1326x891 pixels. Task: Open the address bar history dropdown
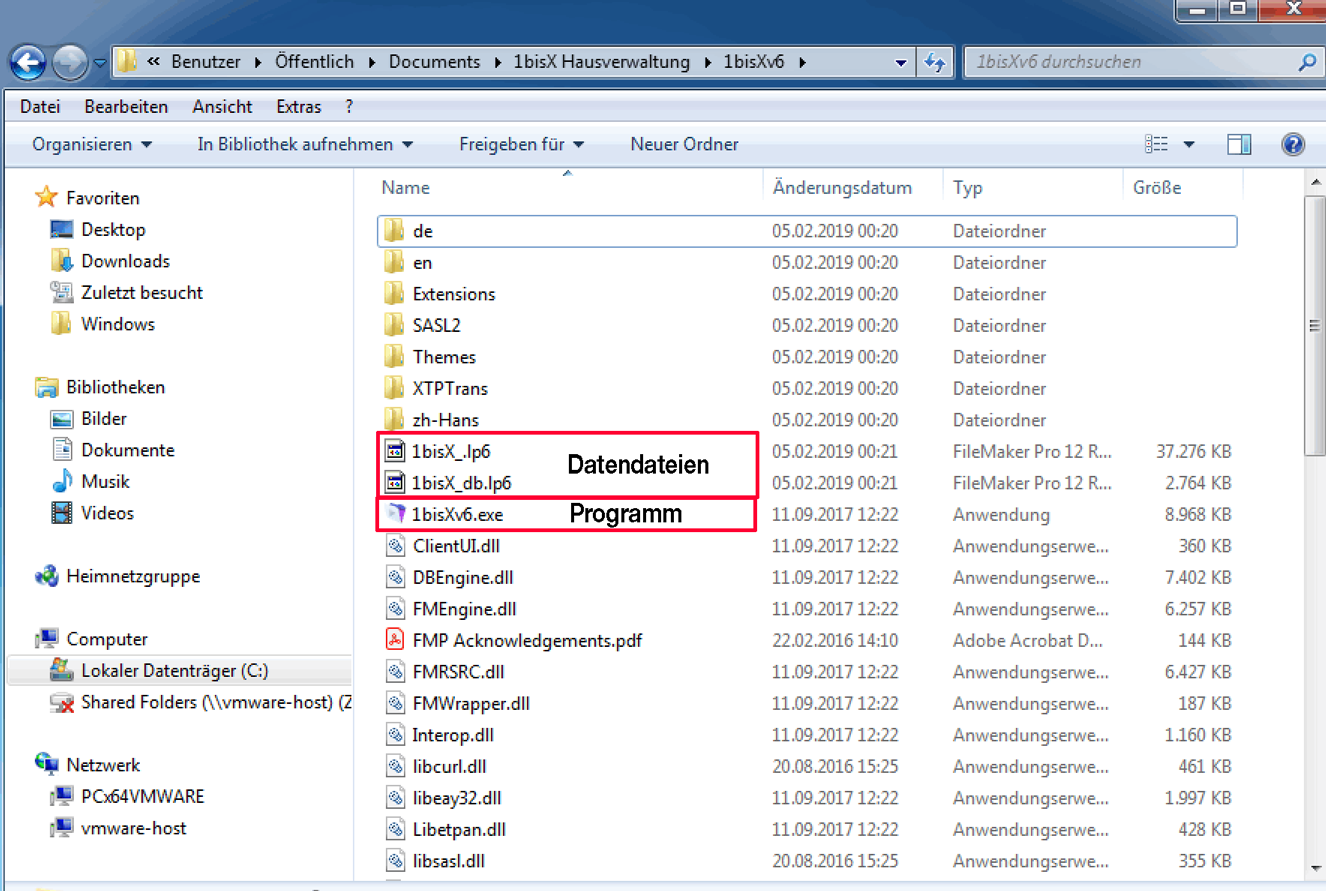point(901,62)
